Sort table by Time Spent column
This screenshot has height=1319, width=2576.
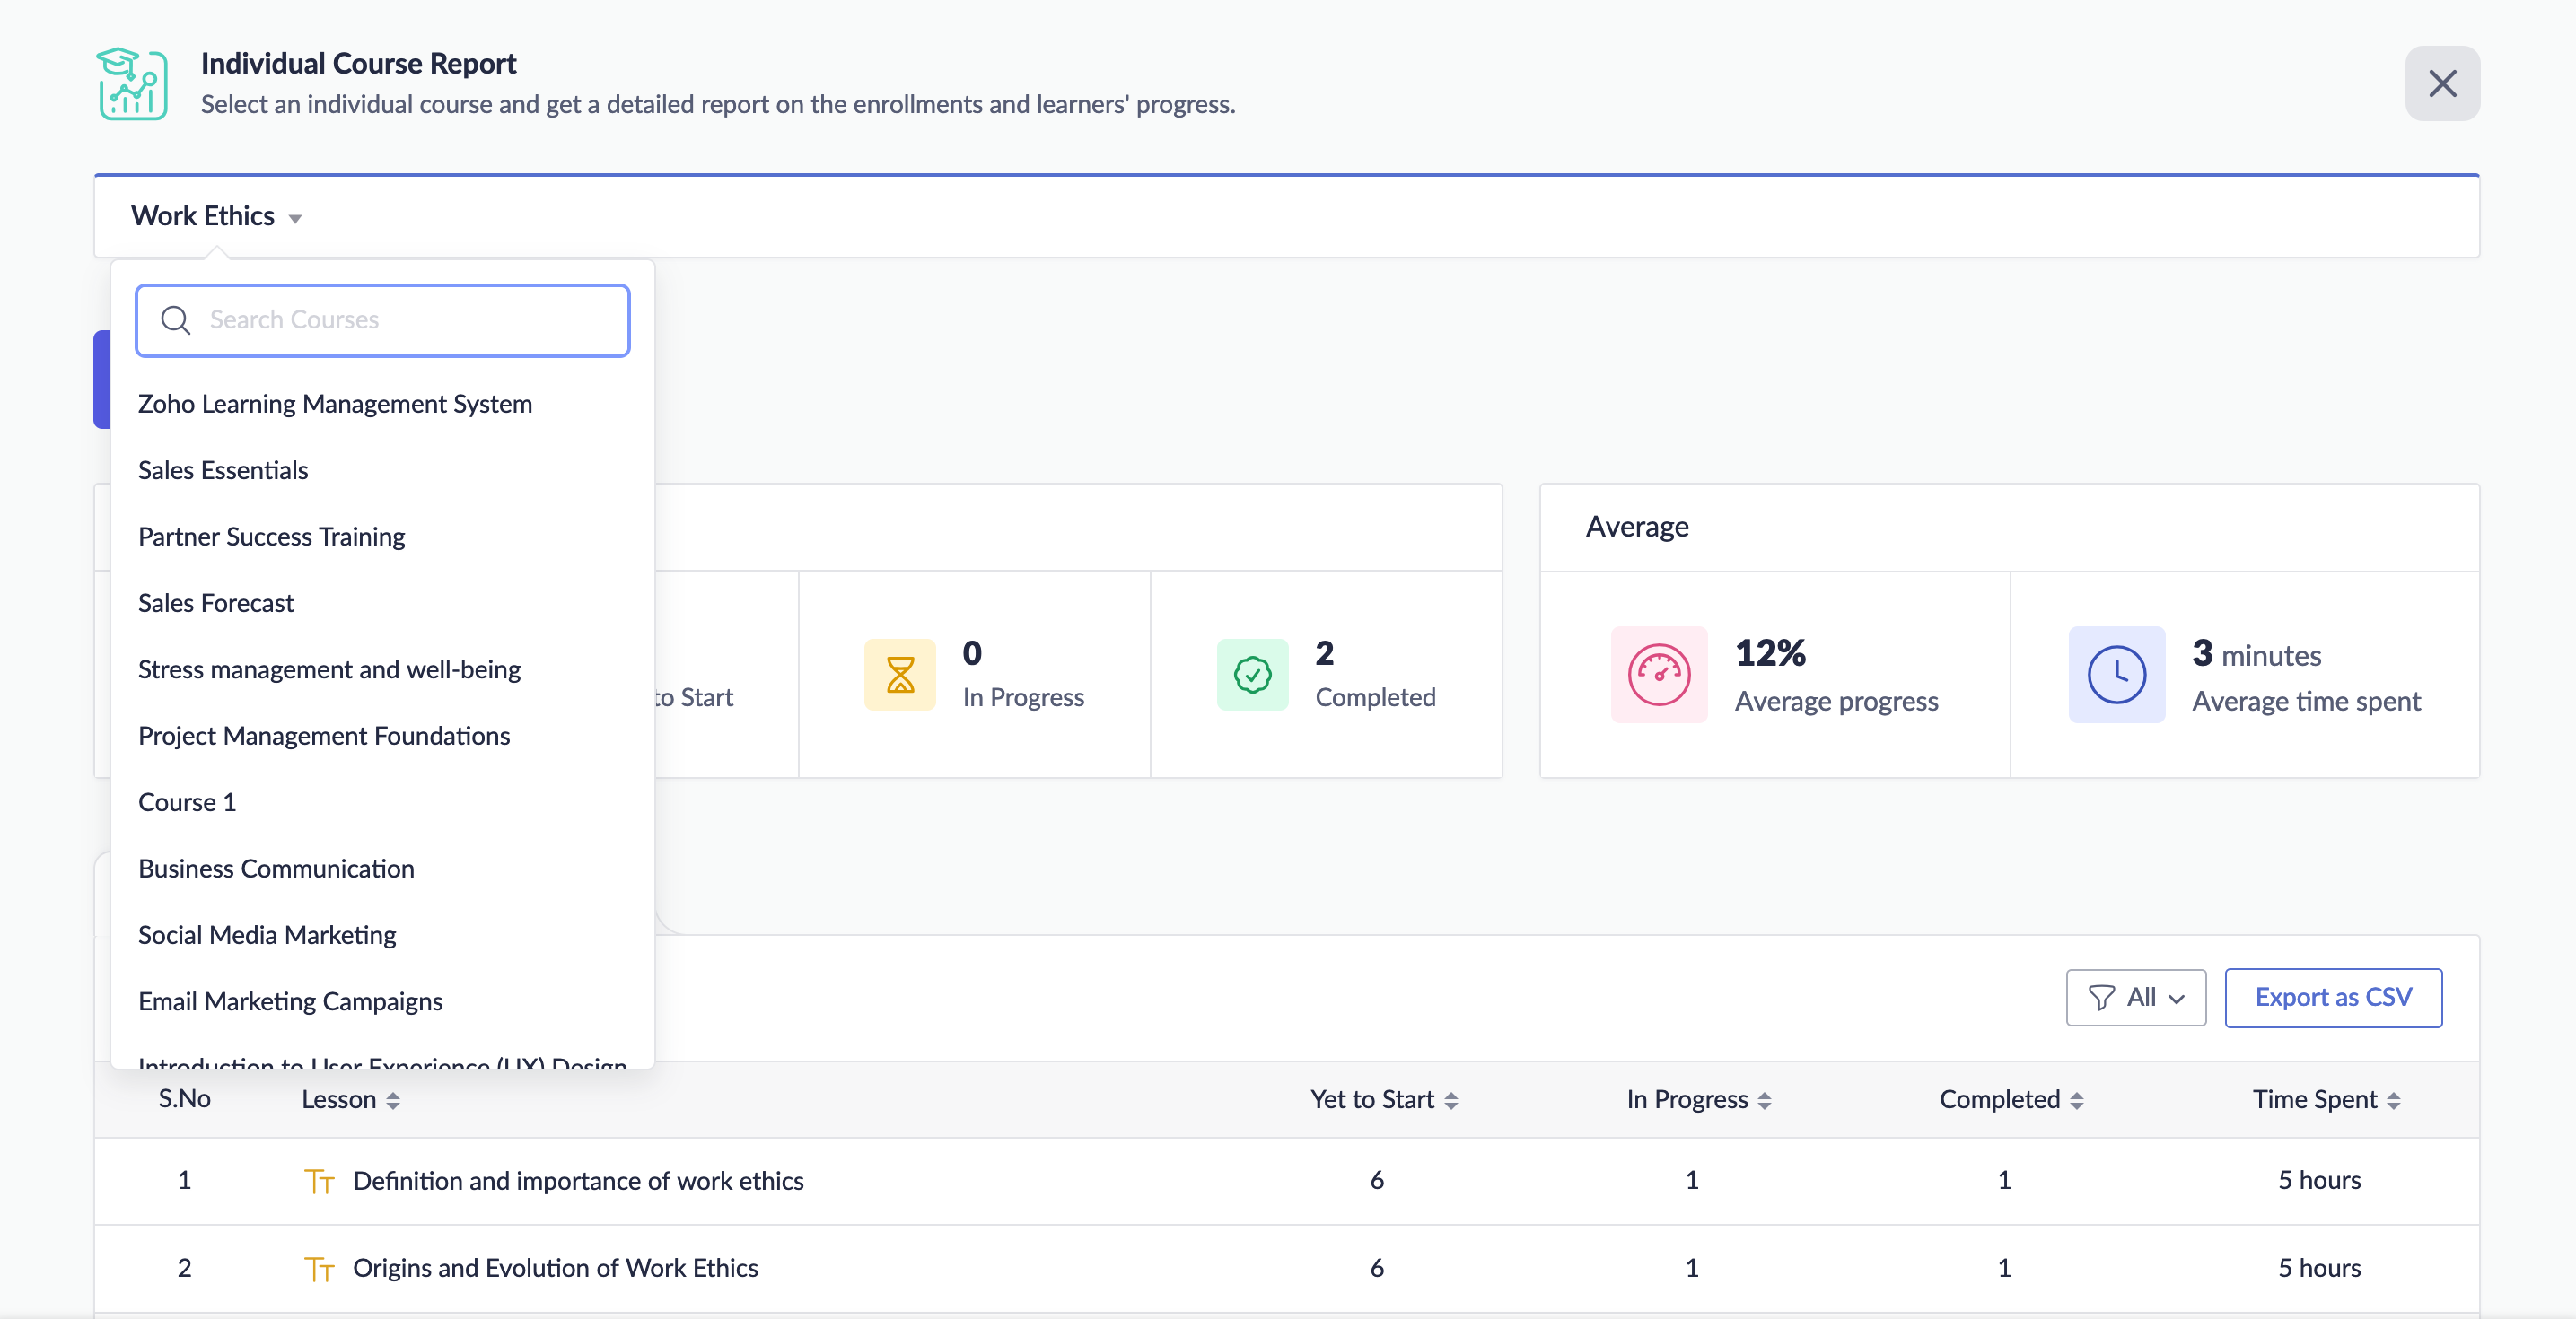point(2392,1101)
